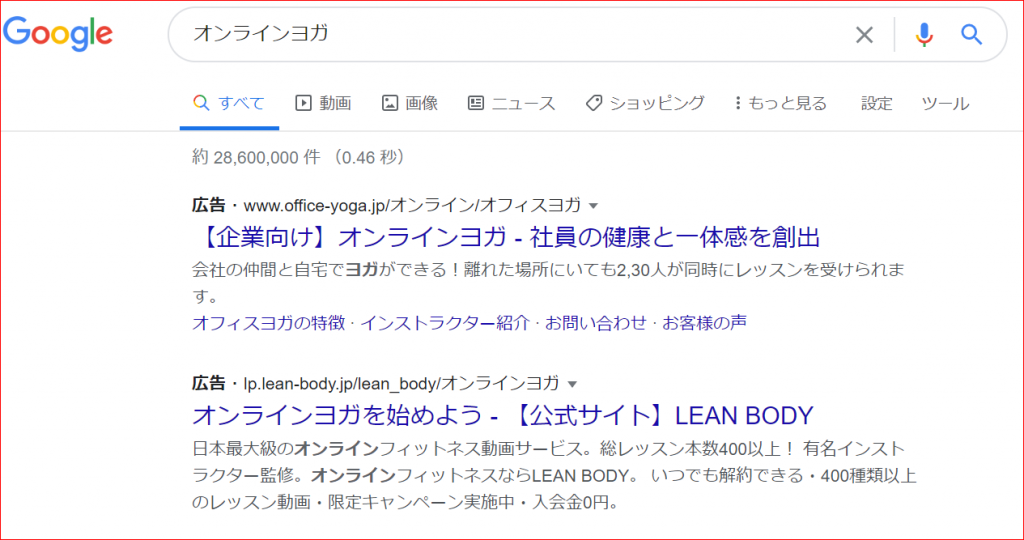Open the ニュース tab
This screenshot has height=540, width=1024.
[511, 103]
